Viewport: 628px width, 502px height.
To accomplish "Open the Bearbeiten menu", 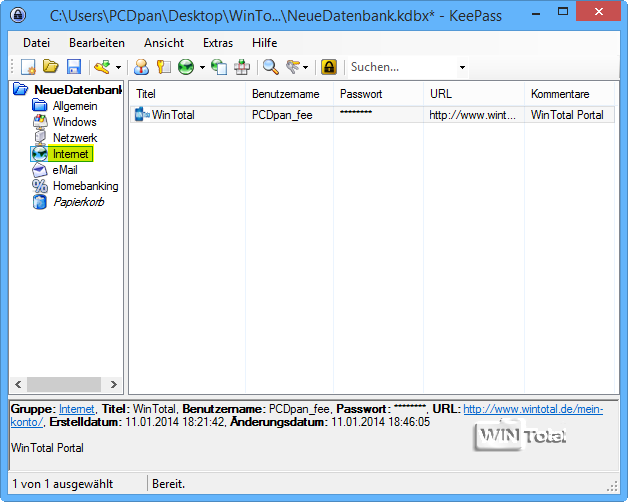I will (x=97, y=43).
